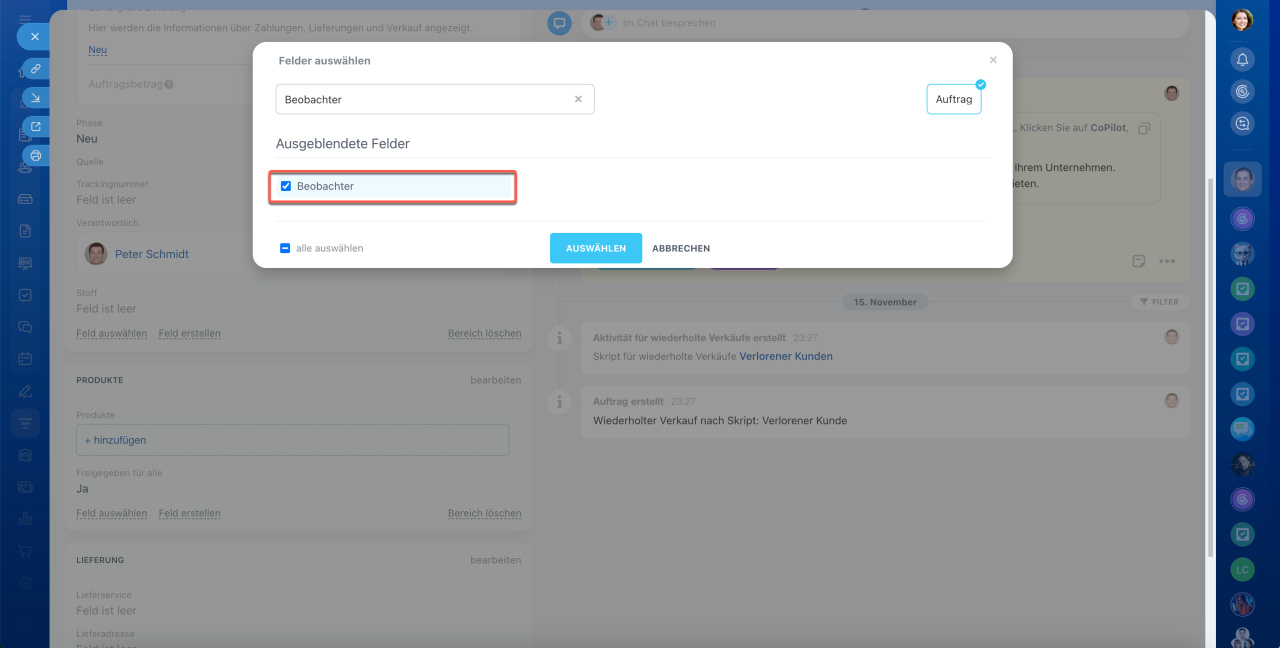Click the collapse arrow side-panel button
This screenshot has height=648, width=1280.
click(x=35, y=98)
